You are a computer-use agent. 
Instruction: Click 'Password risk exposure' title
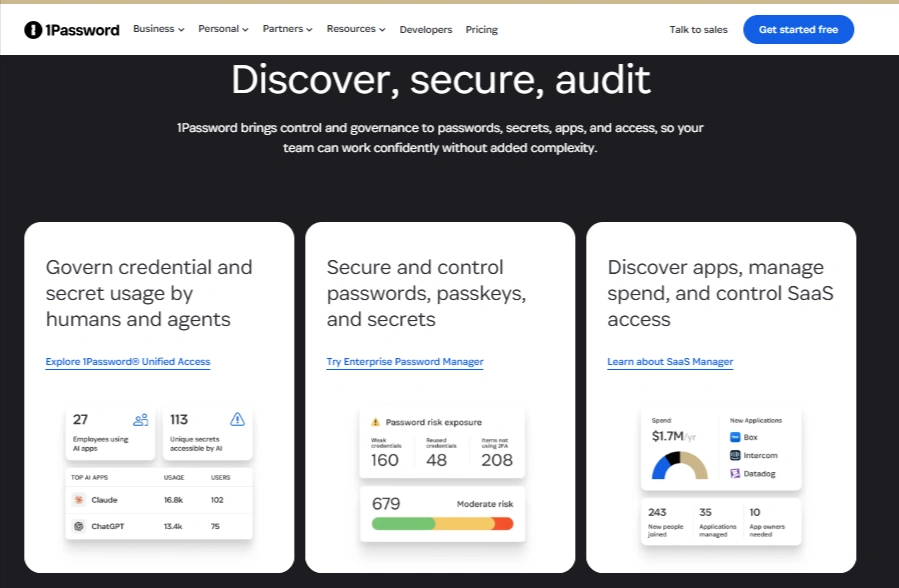[x=433, y=422]
